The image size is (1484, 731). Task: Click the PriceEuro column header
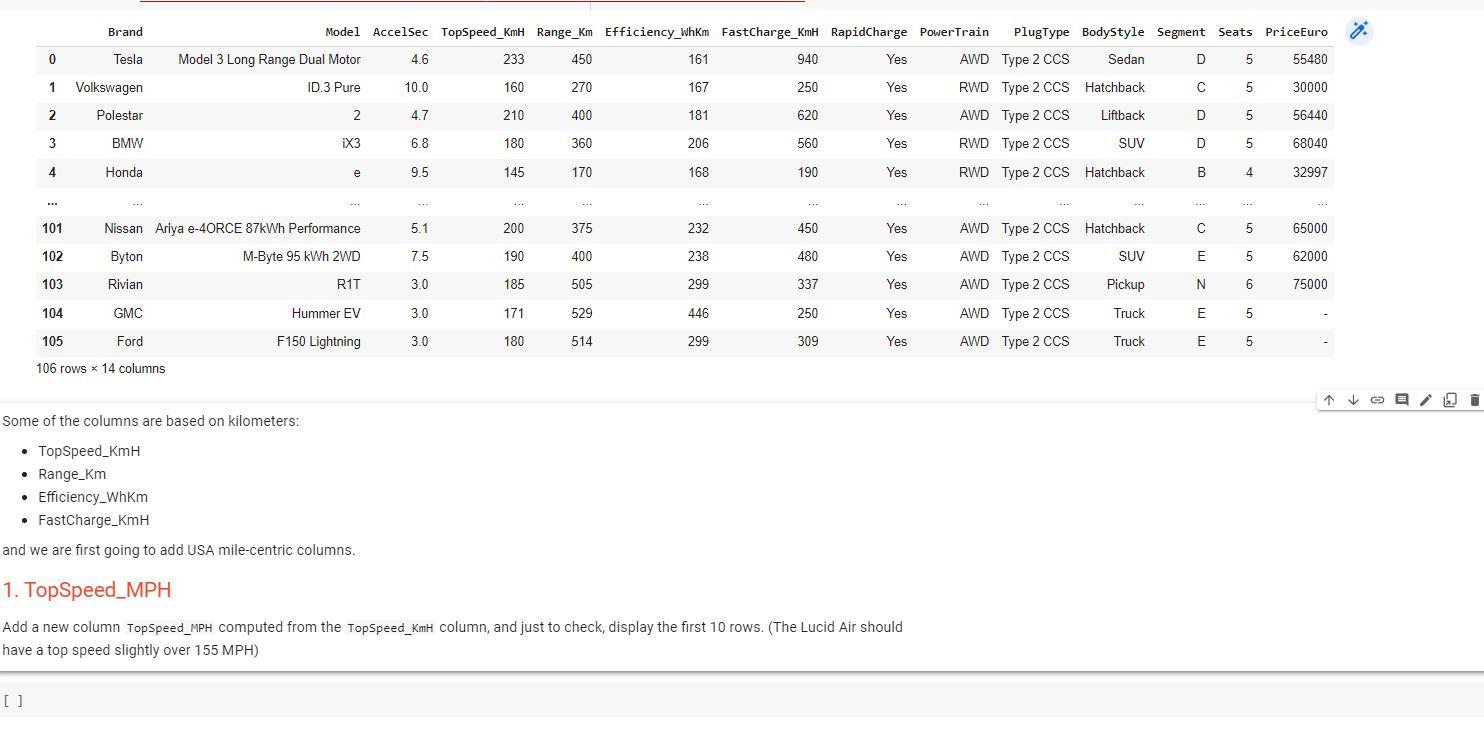[1296, 32]
